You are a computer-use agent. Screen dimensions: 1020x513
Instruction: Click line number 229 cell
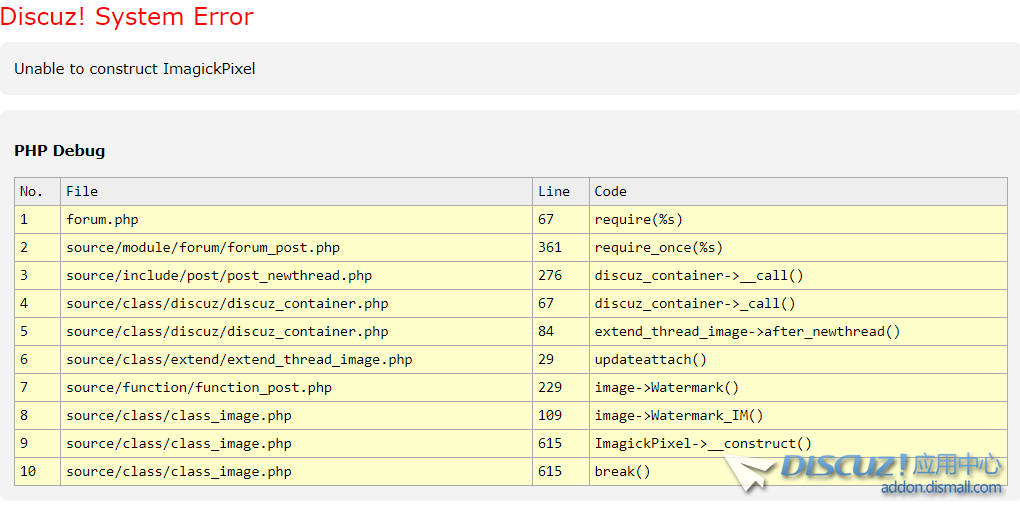tap(561, 388)
